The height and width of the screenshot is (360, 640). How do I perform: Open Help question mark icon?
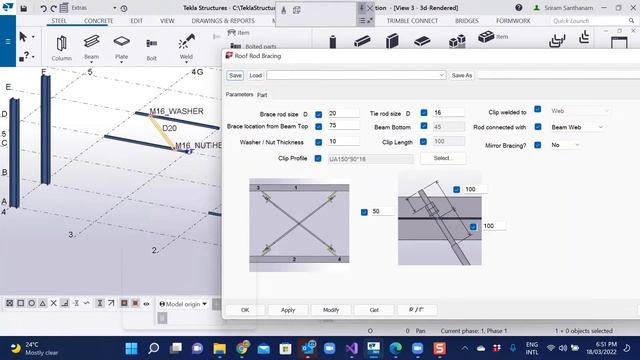coord(518,8)
